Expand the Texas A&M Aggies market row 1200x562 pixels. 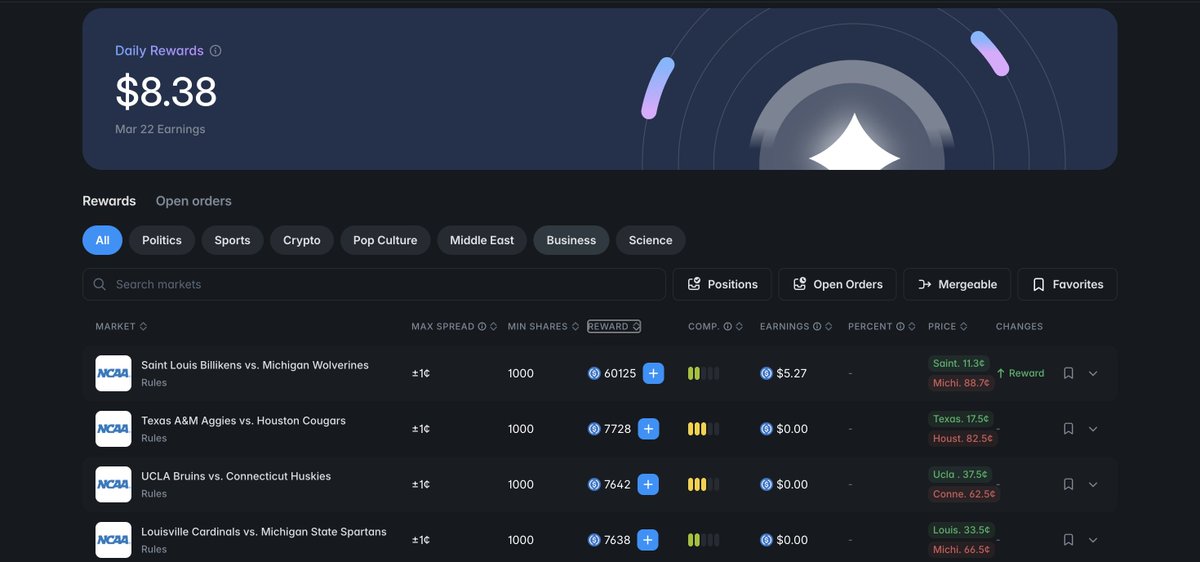tap(1093, 429)
